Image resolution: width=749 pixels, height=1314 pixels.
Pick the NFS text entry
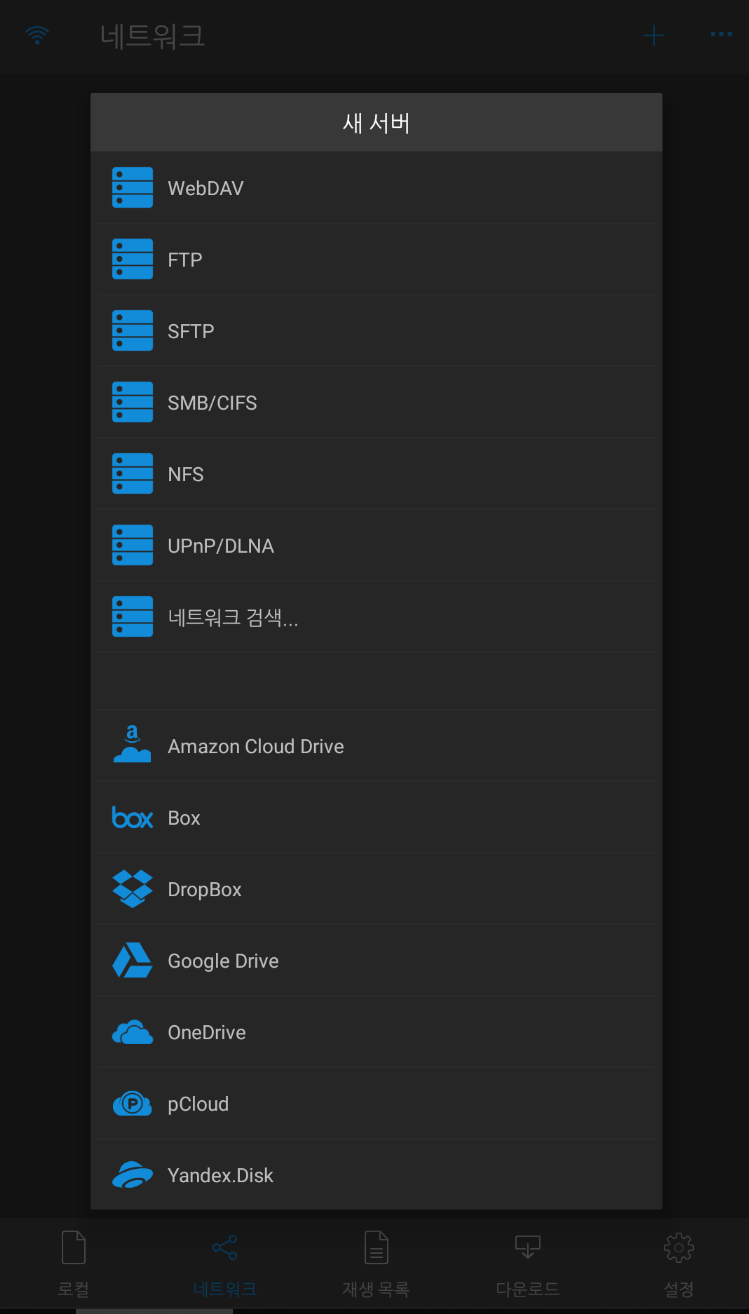[x=186, y=474]
